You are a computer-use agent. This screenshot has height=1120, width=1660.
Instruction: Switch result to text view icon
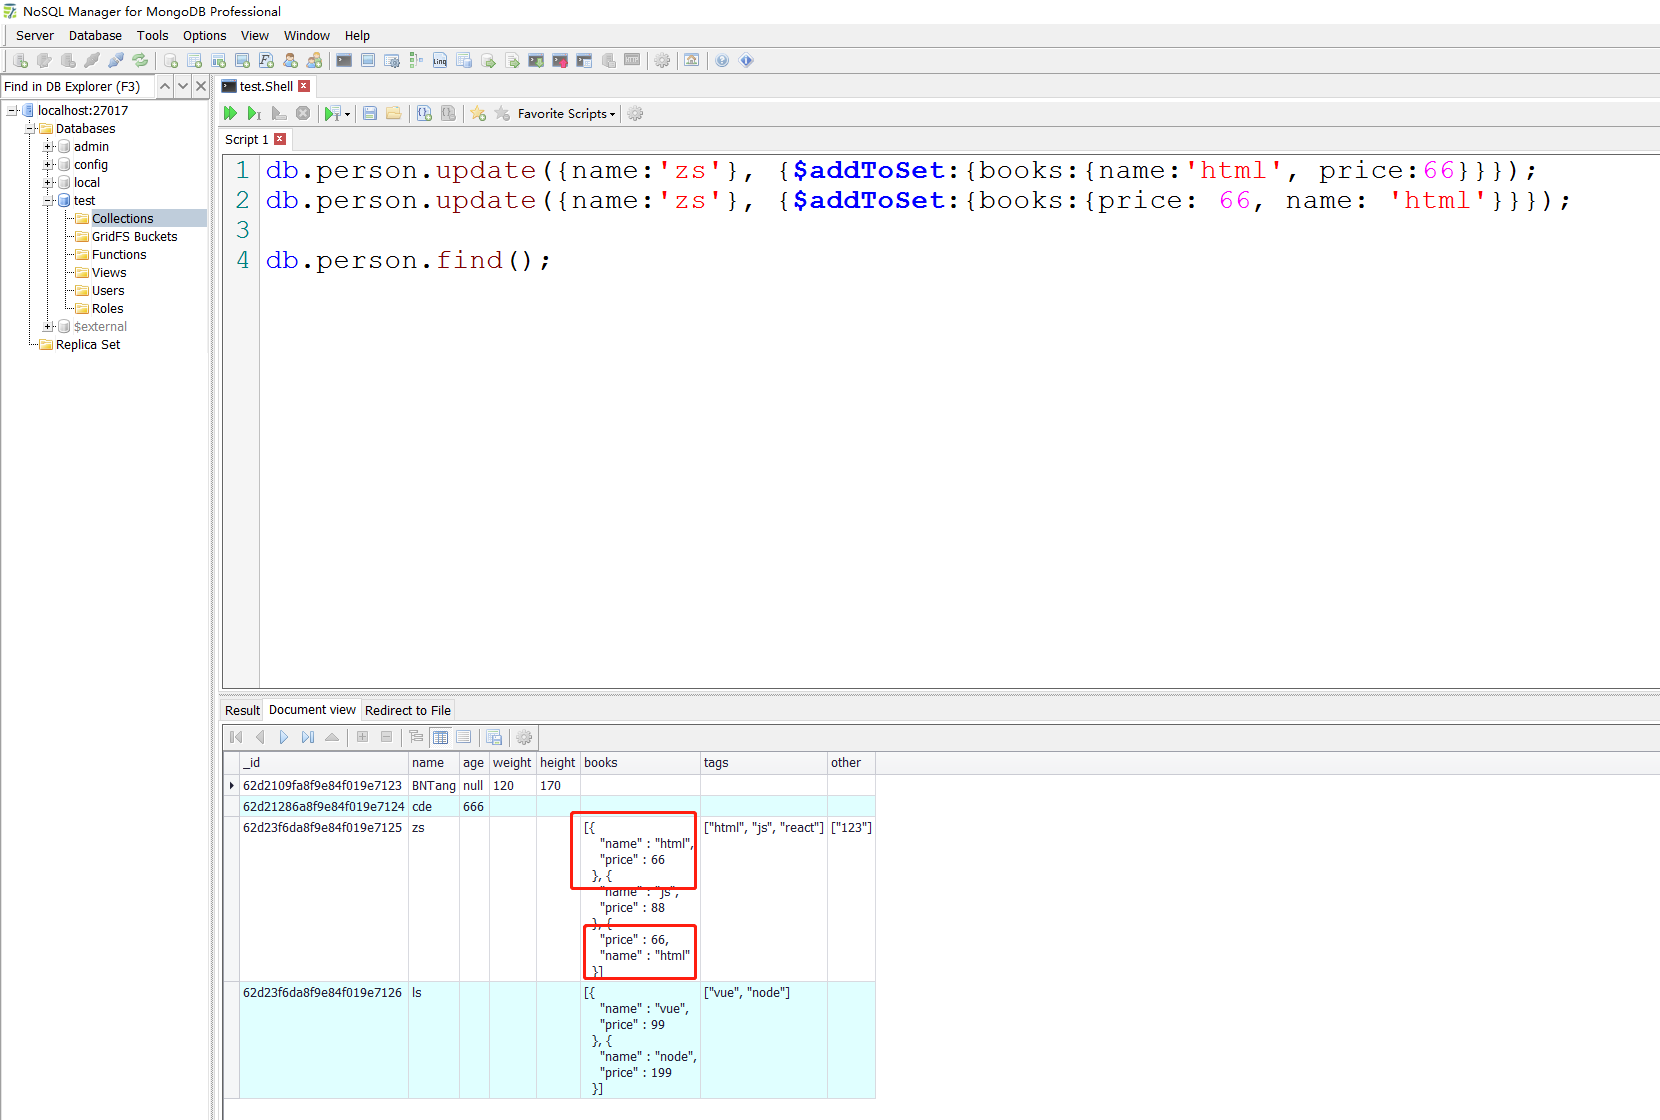(x=464, y=737)
